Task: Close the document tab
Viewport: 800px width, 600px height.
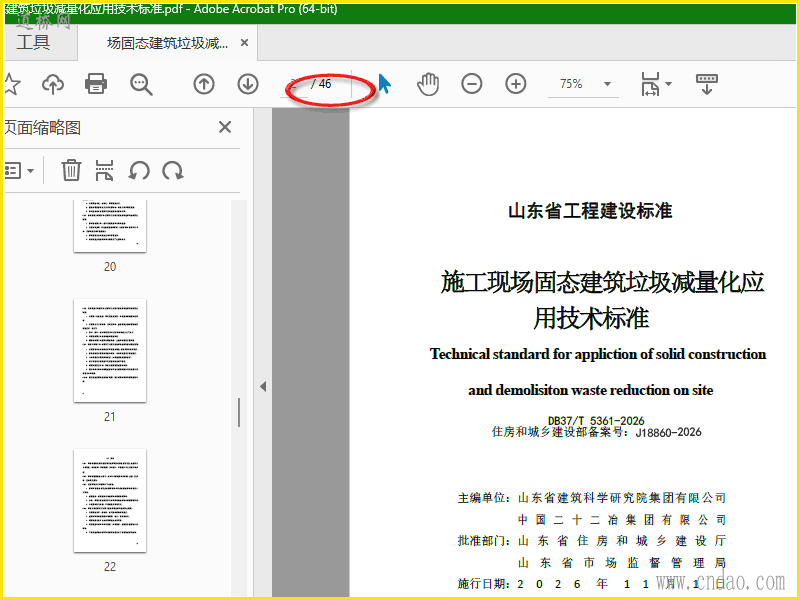Action: [x=244, y=43]
